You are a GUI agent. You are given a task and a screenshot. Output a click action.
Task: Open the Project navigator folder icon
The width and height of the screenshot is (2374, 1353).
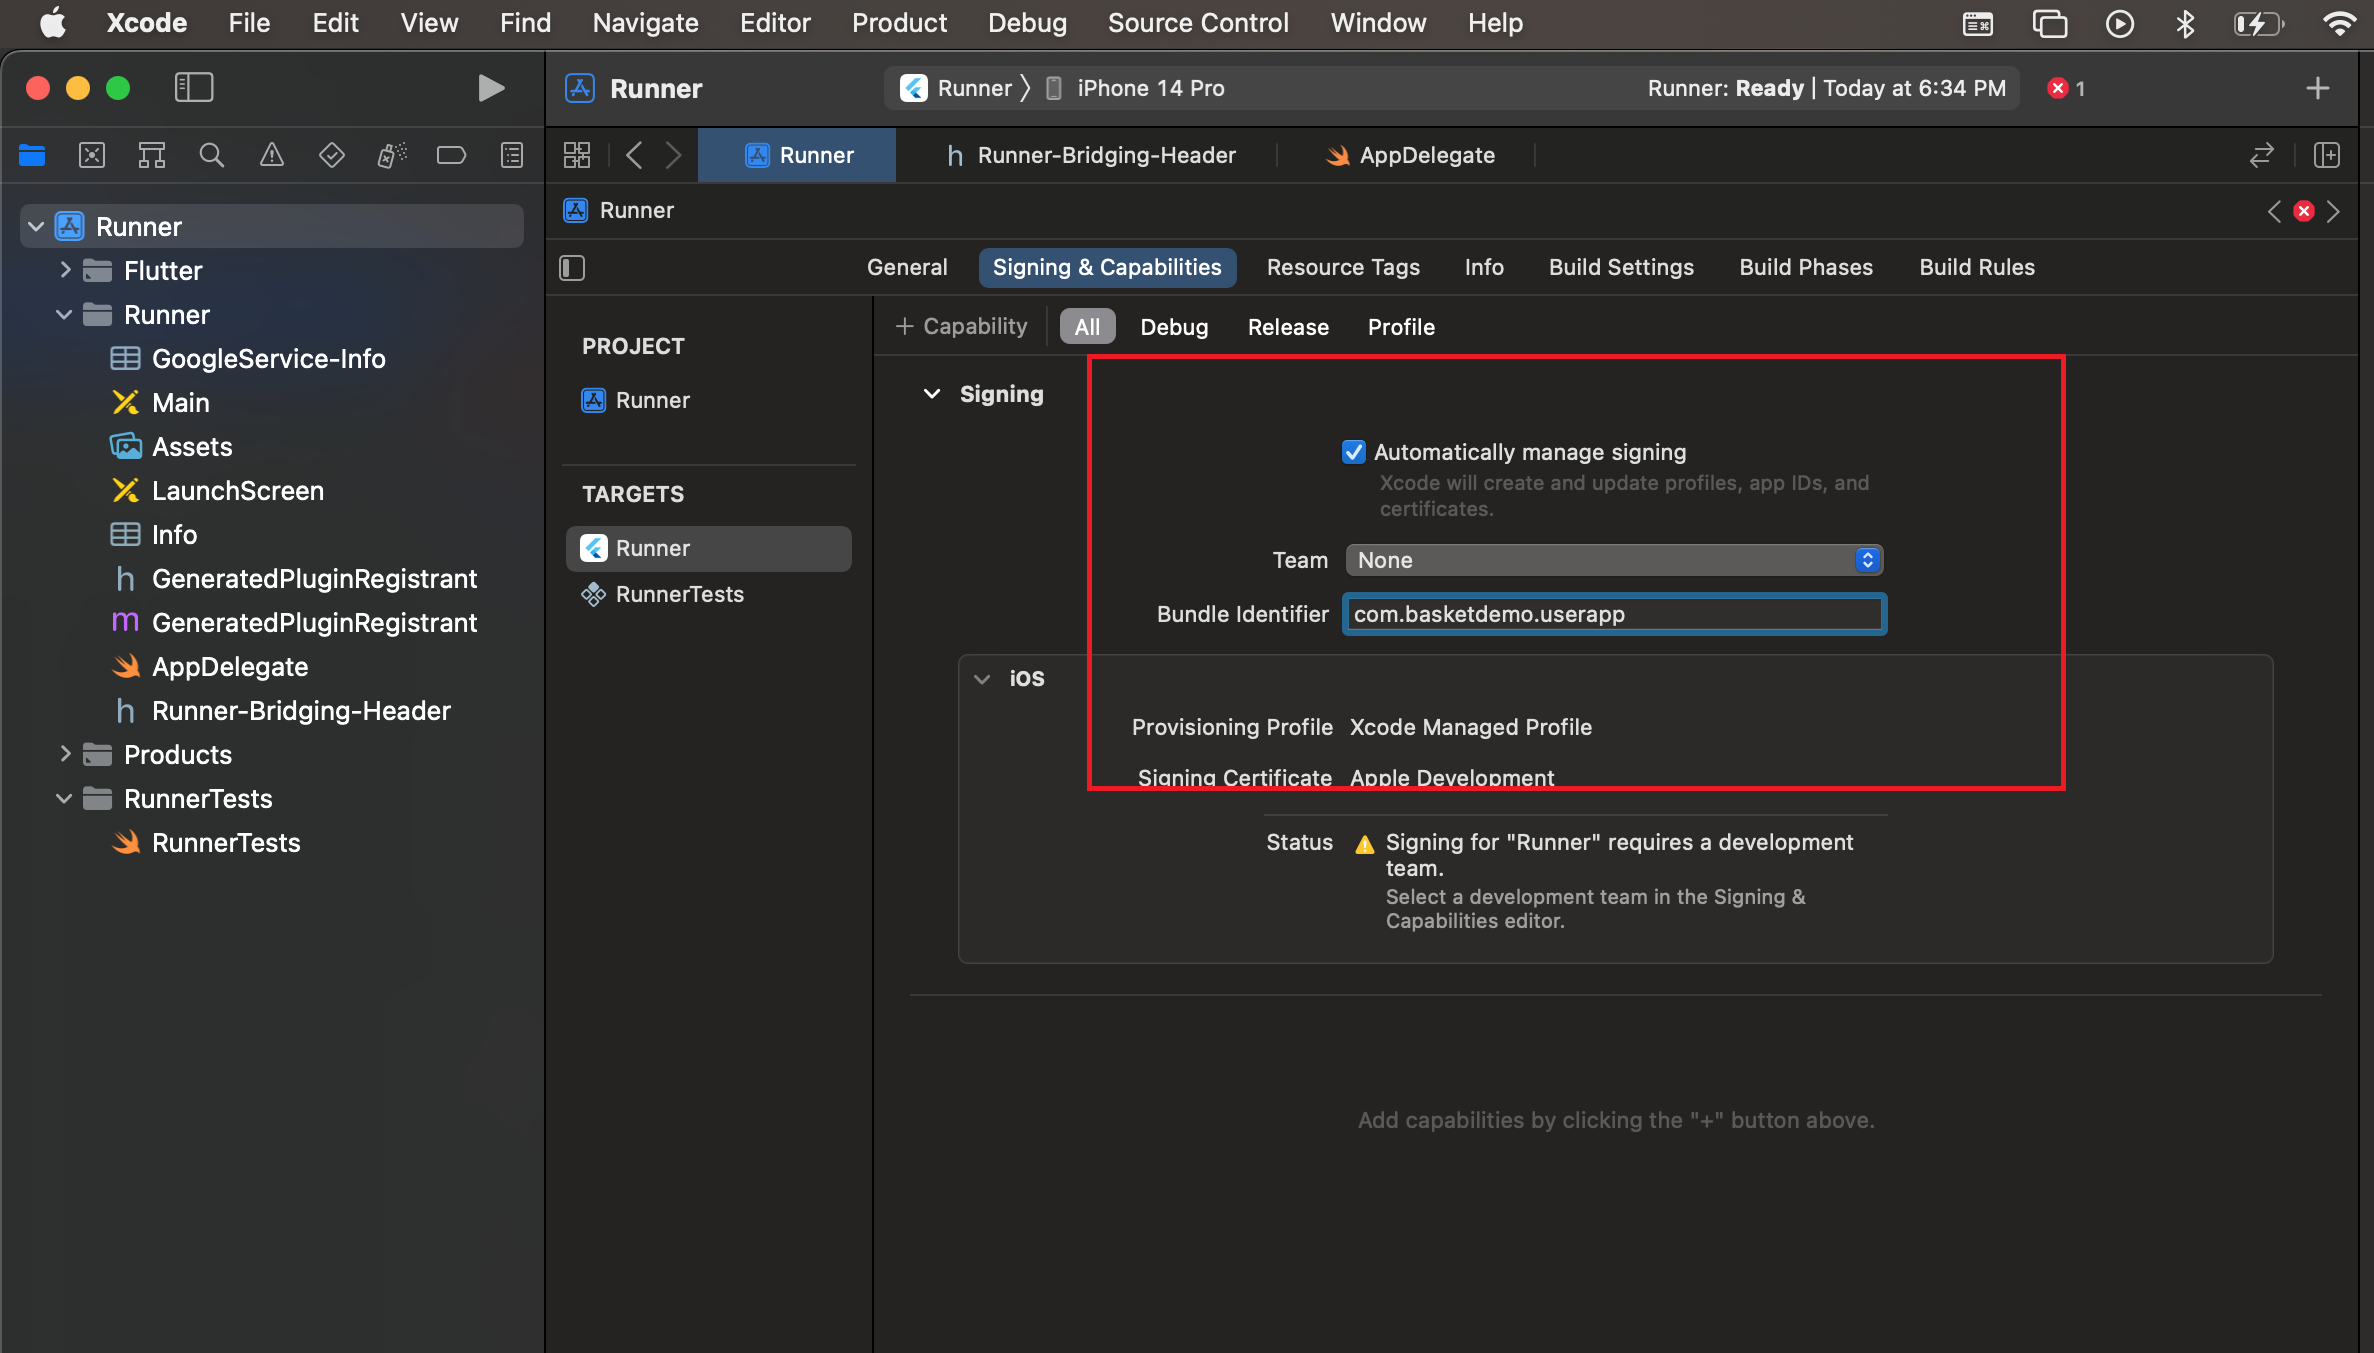(x=32, y=155)
